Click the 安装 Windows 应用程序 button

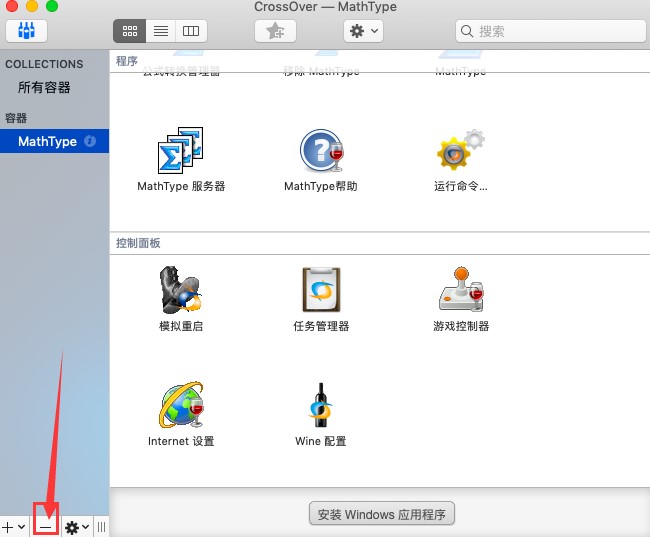click(x=382, y=514)
